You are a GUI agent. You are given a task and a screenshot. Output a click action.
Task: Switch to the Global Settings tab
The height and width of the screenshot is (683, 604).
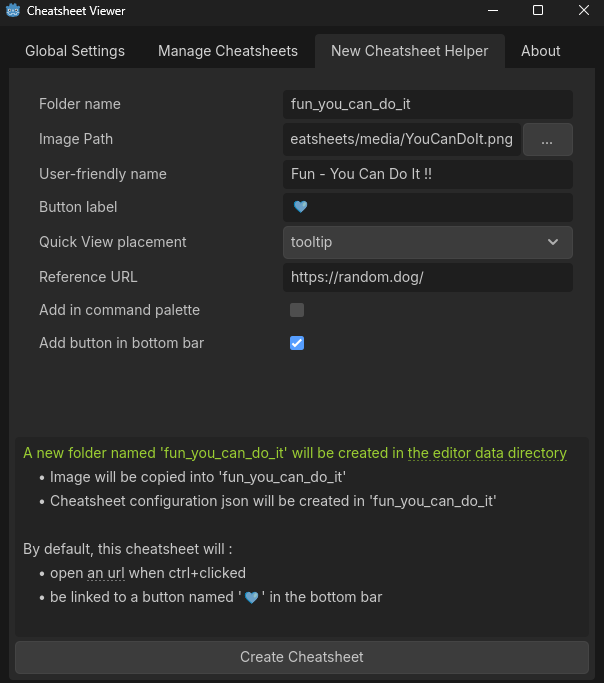75,51
